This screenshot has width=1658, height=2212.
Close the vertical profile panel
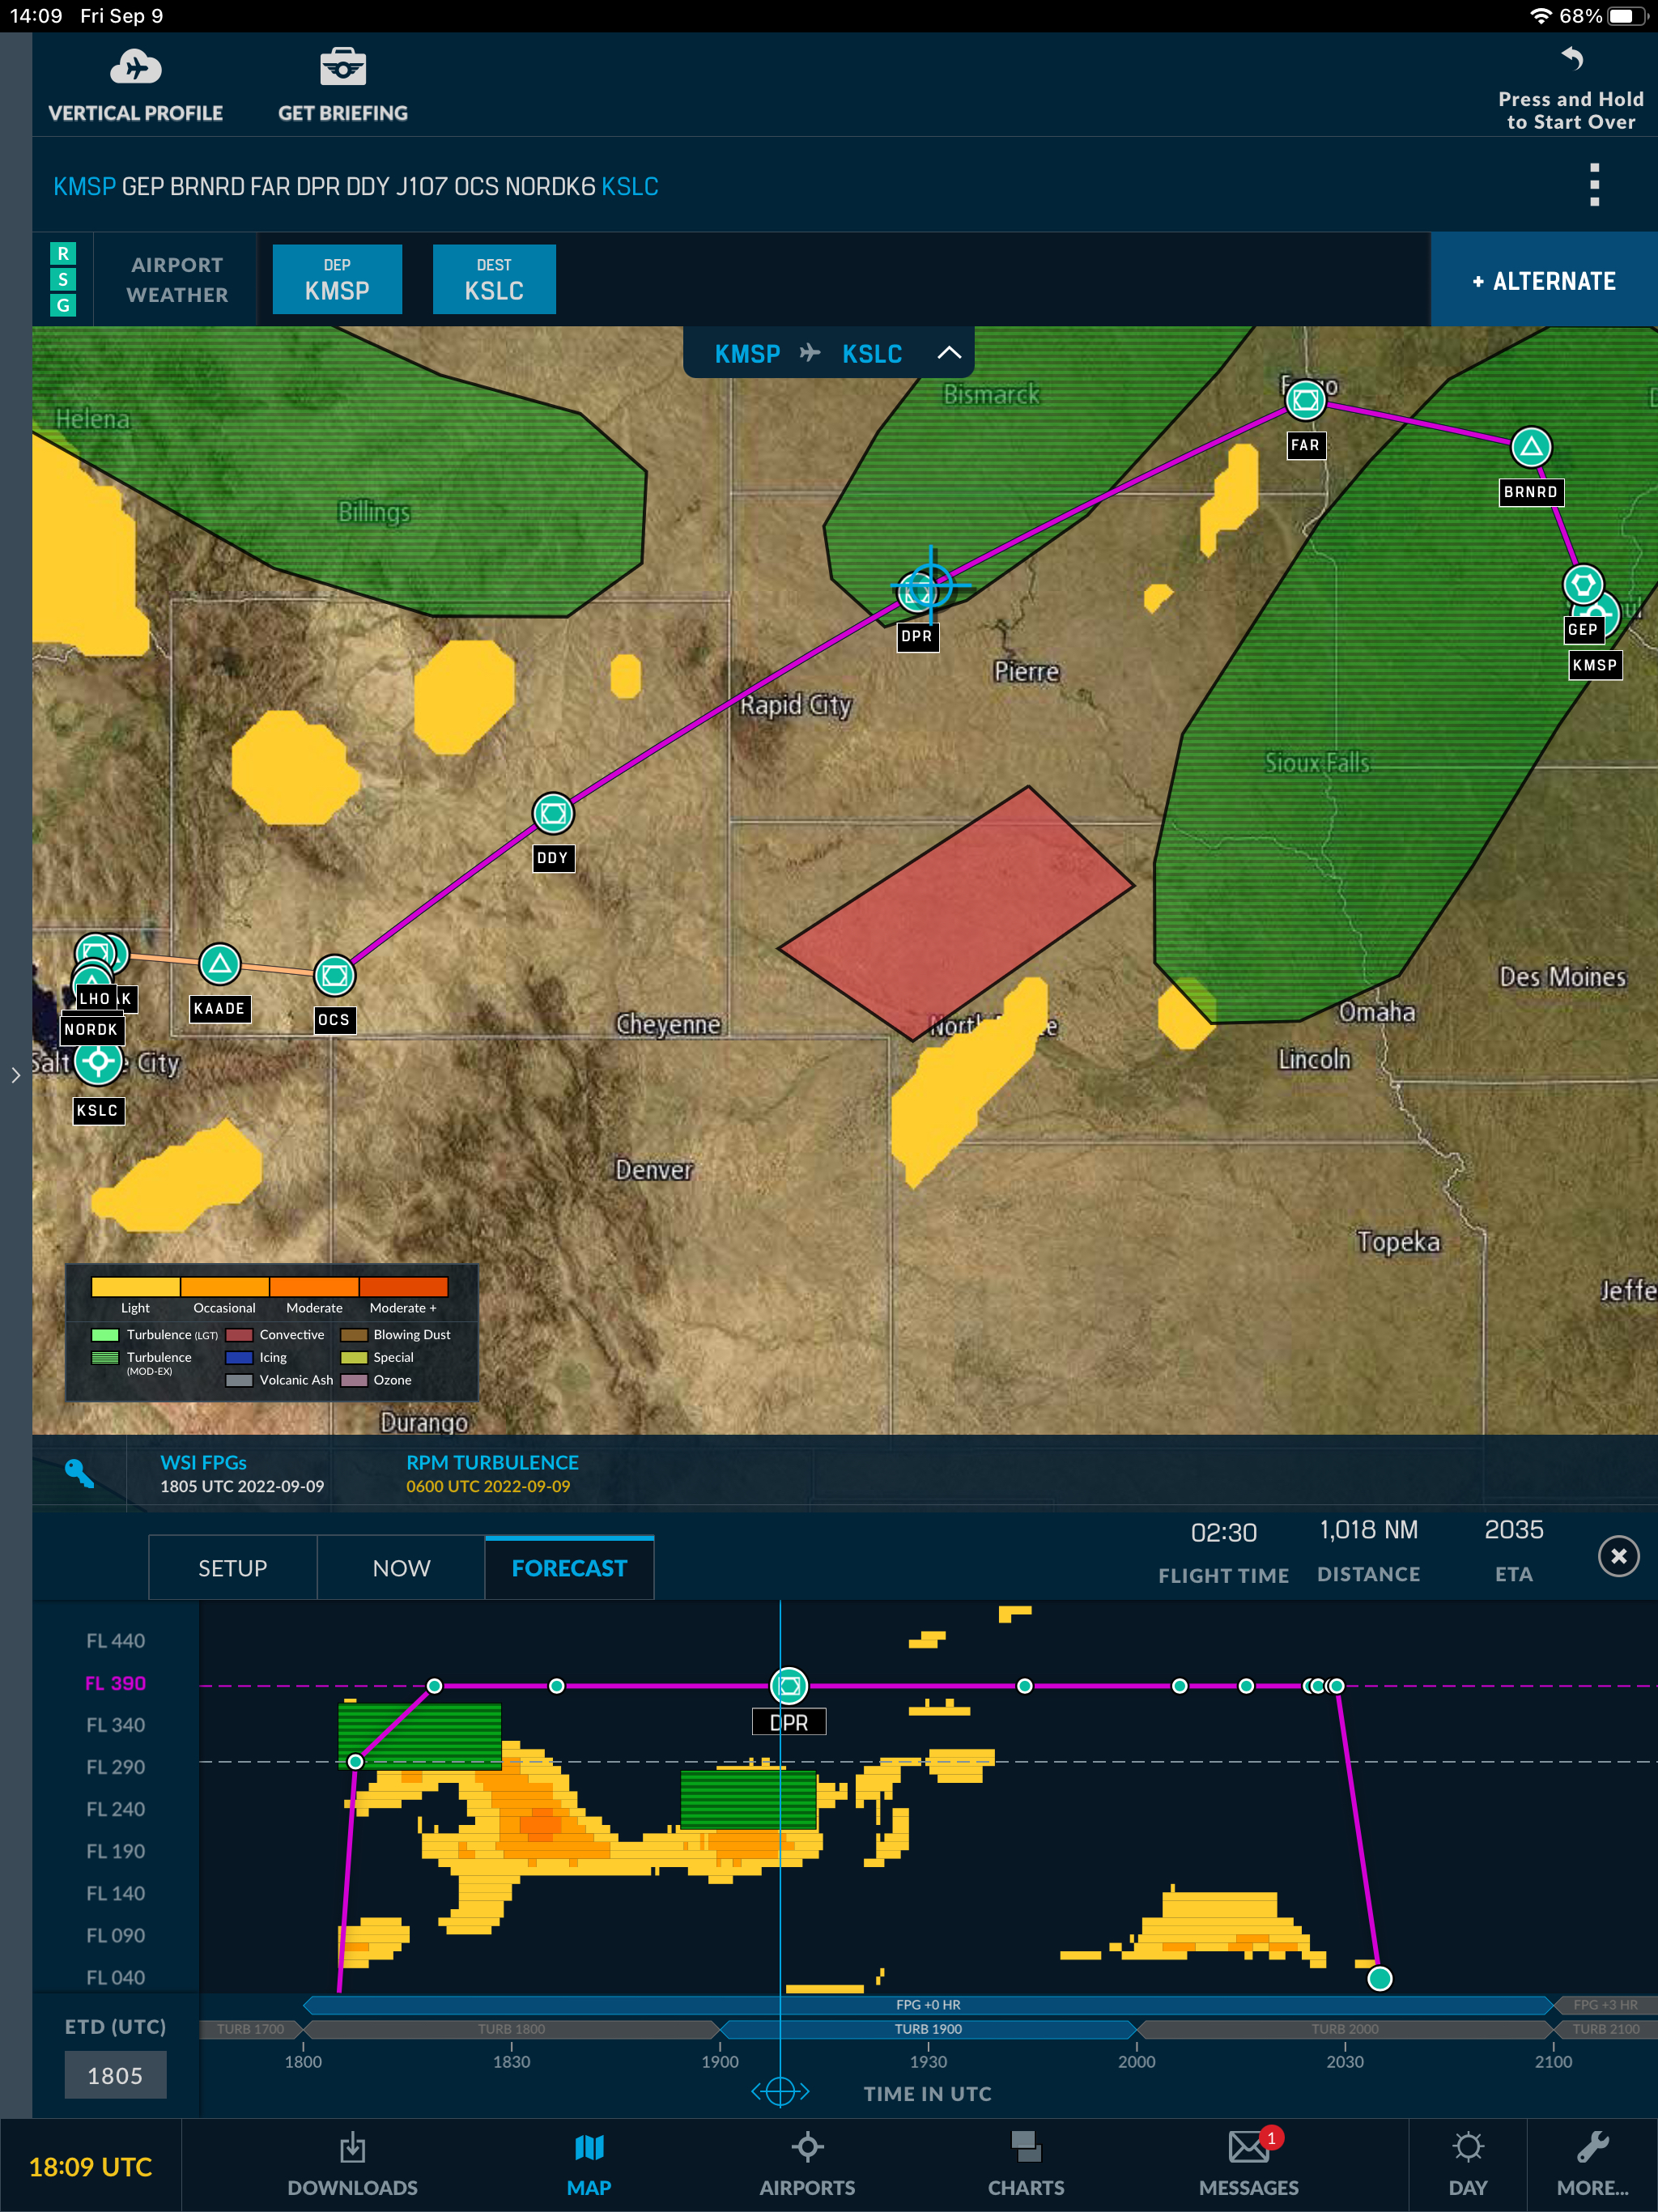coord(1618,1556)
